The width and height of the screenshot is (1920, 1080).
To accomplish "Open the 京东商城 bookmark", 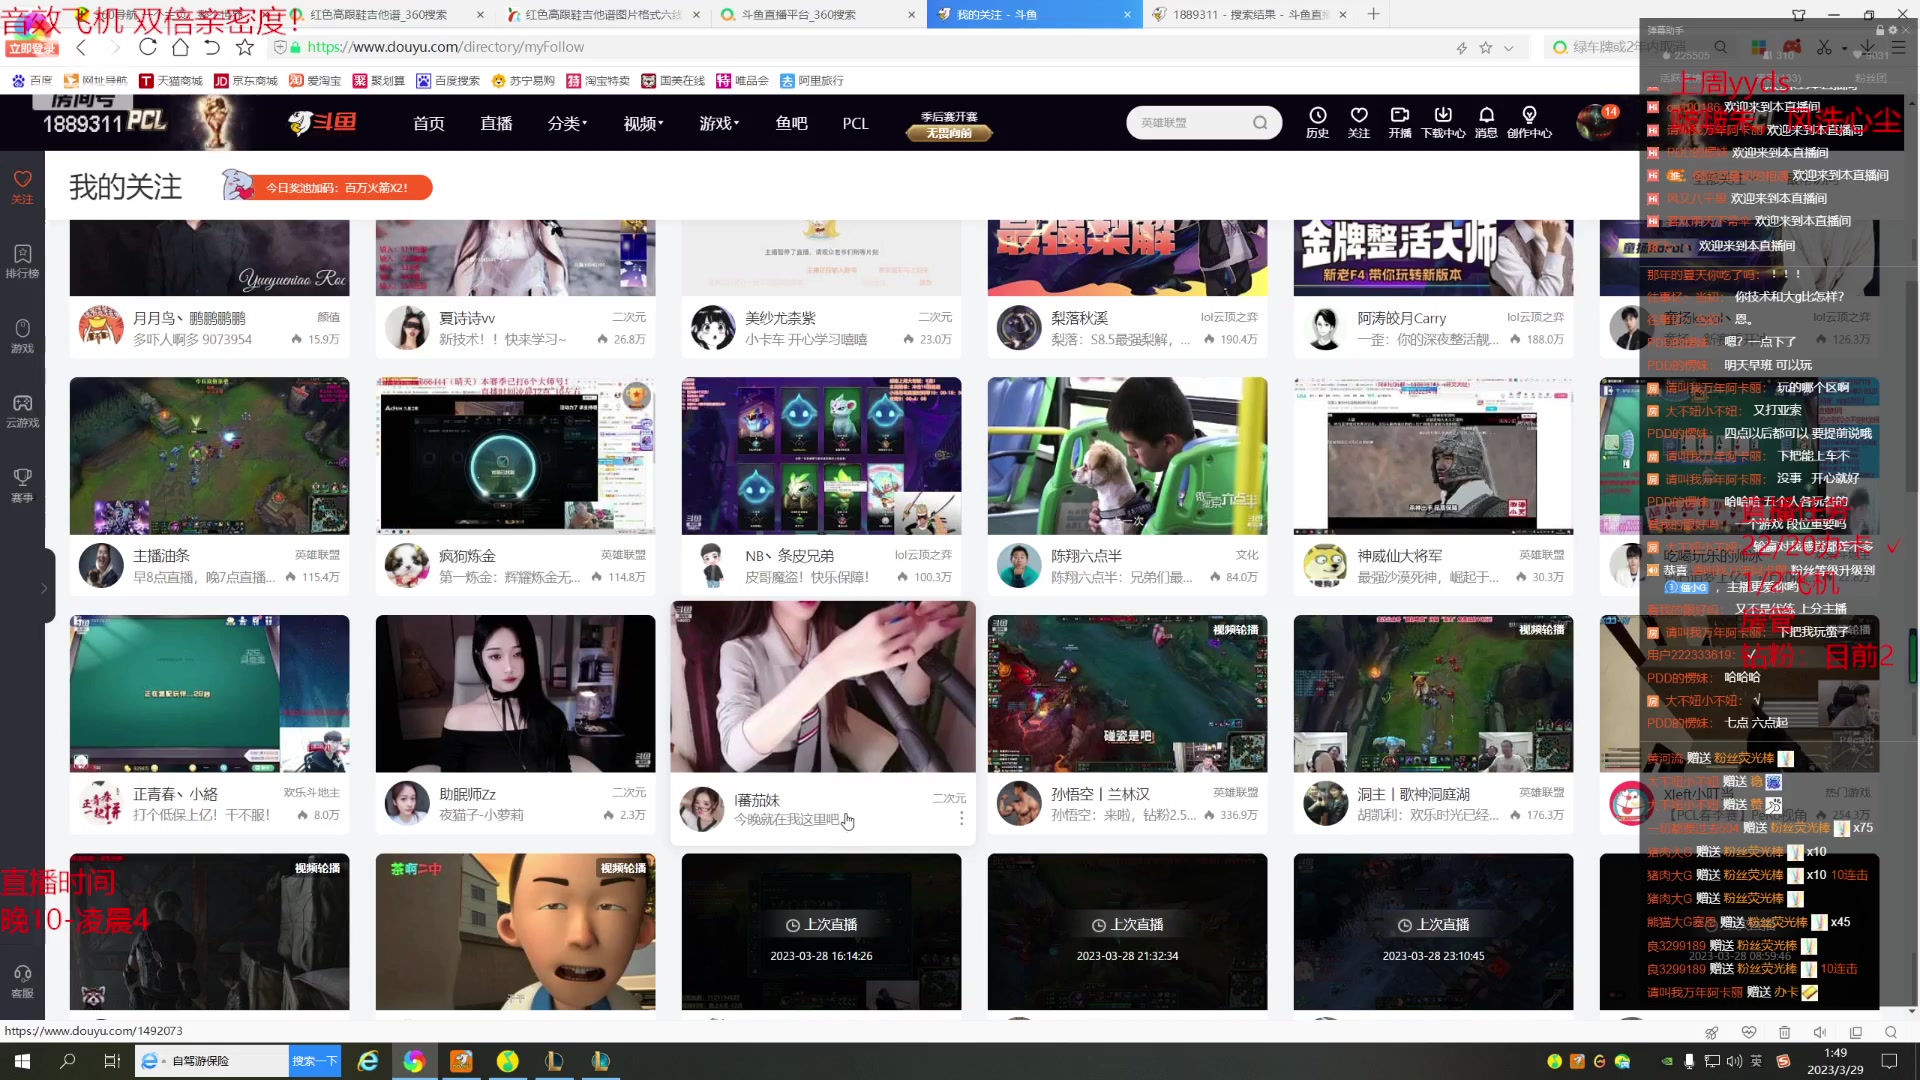I will pyautogui.click(x=246, y=80).
